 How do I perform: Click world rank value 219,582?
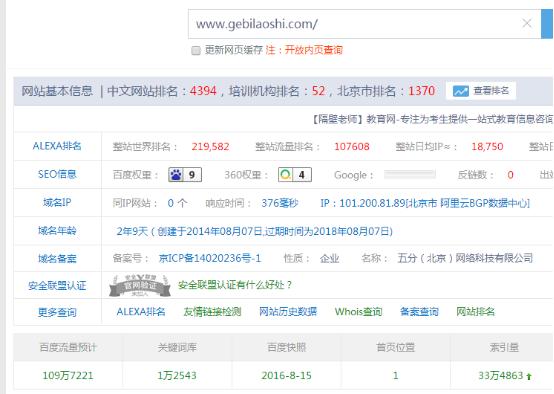[x=210, y=146]
